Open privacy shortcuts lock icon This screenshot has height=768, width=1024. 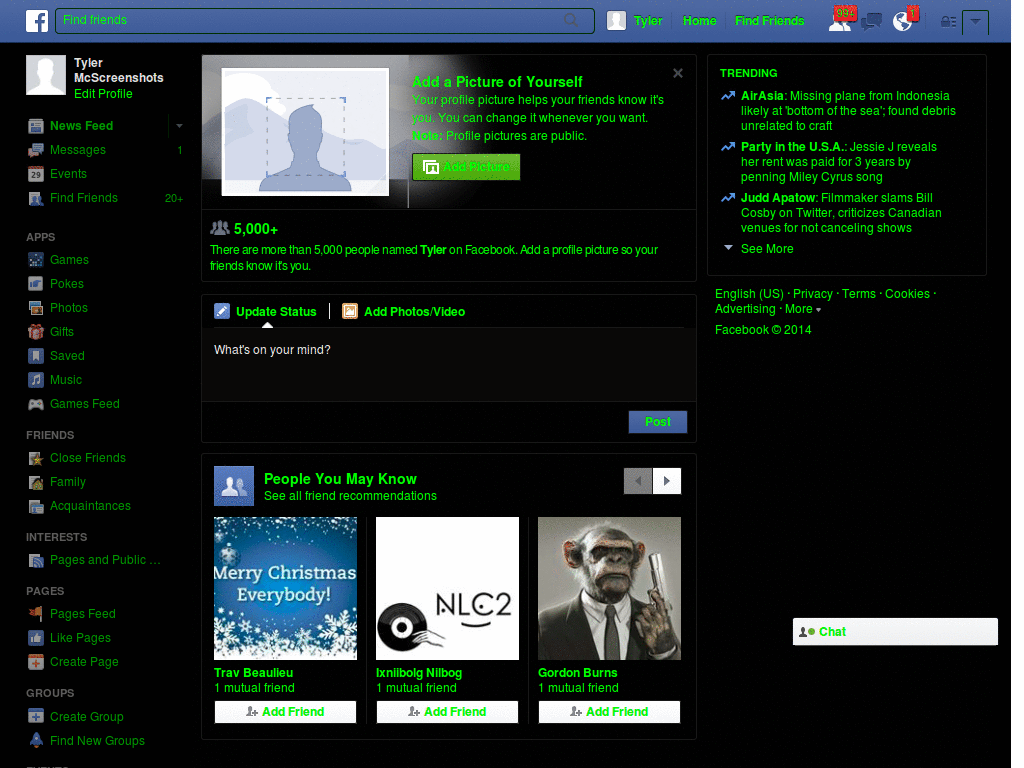[x=948, y=22]
